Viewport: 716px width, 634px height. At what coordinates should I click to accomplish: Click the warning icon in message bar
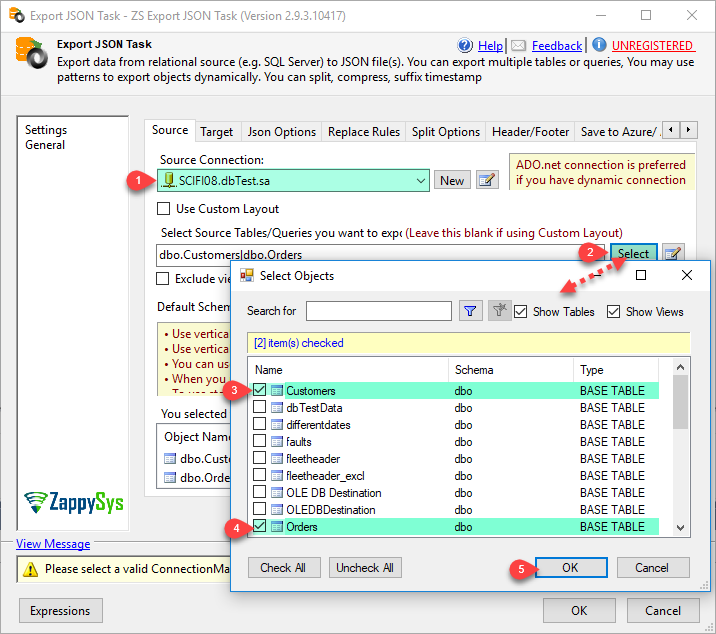[x=31, y=569]
